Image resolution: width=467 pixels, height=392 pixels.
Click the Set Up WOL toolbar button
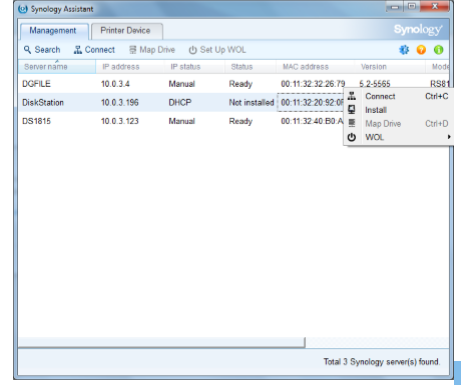click(x=217, y=50)
